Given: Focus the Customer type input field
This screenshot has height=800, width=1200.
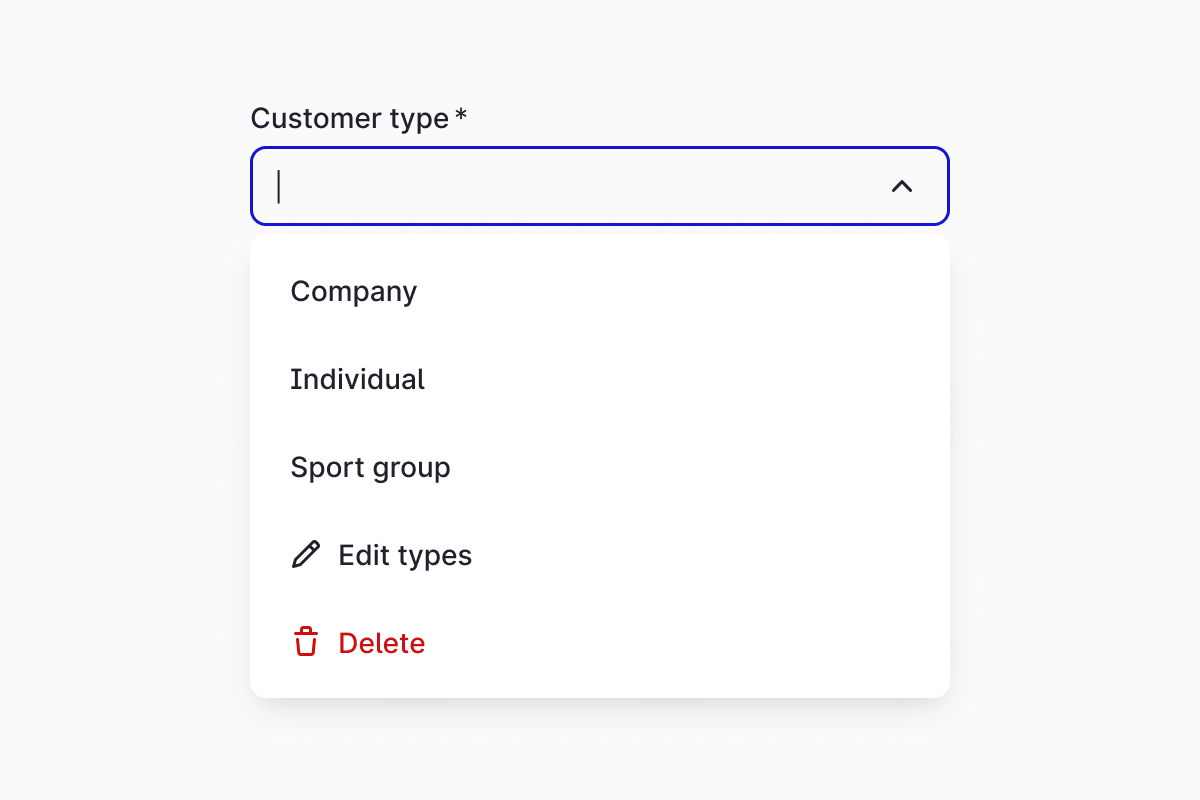Looking at the screenshot, I should point(580,186).
